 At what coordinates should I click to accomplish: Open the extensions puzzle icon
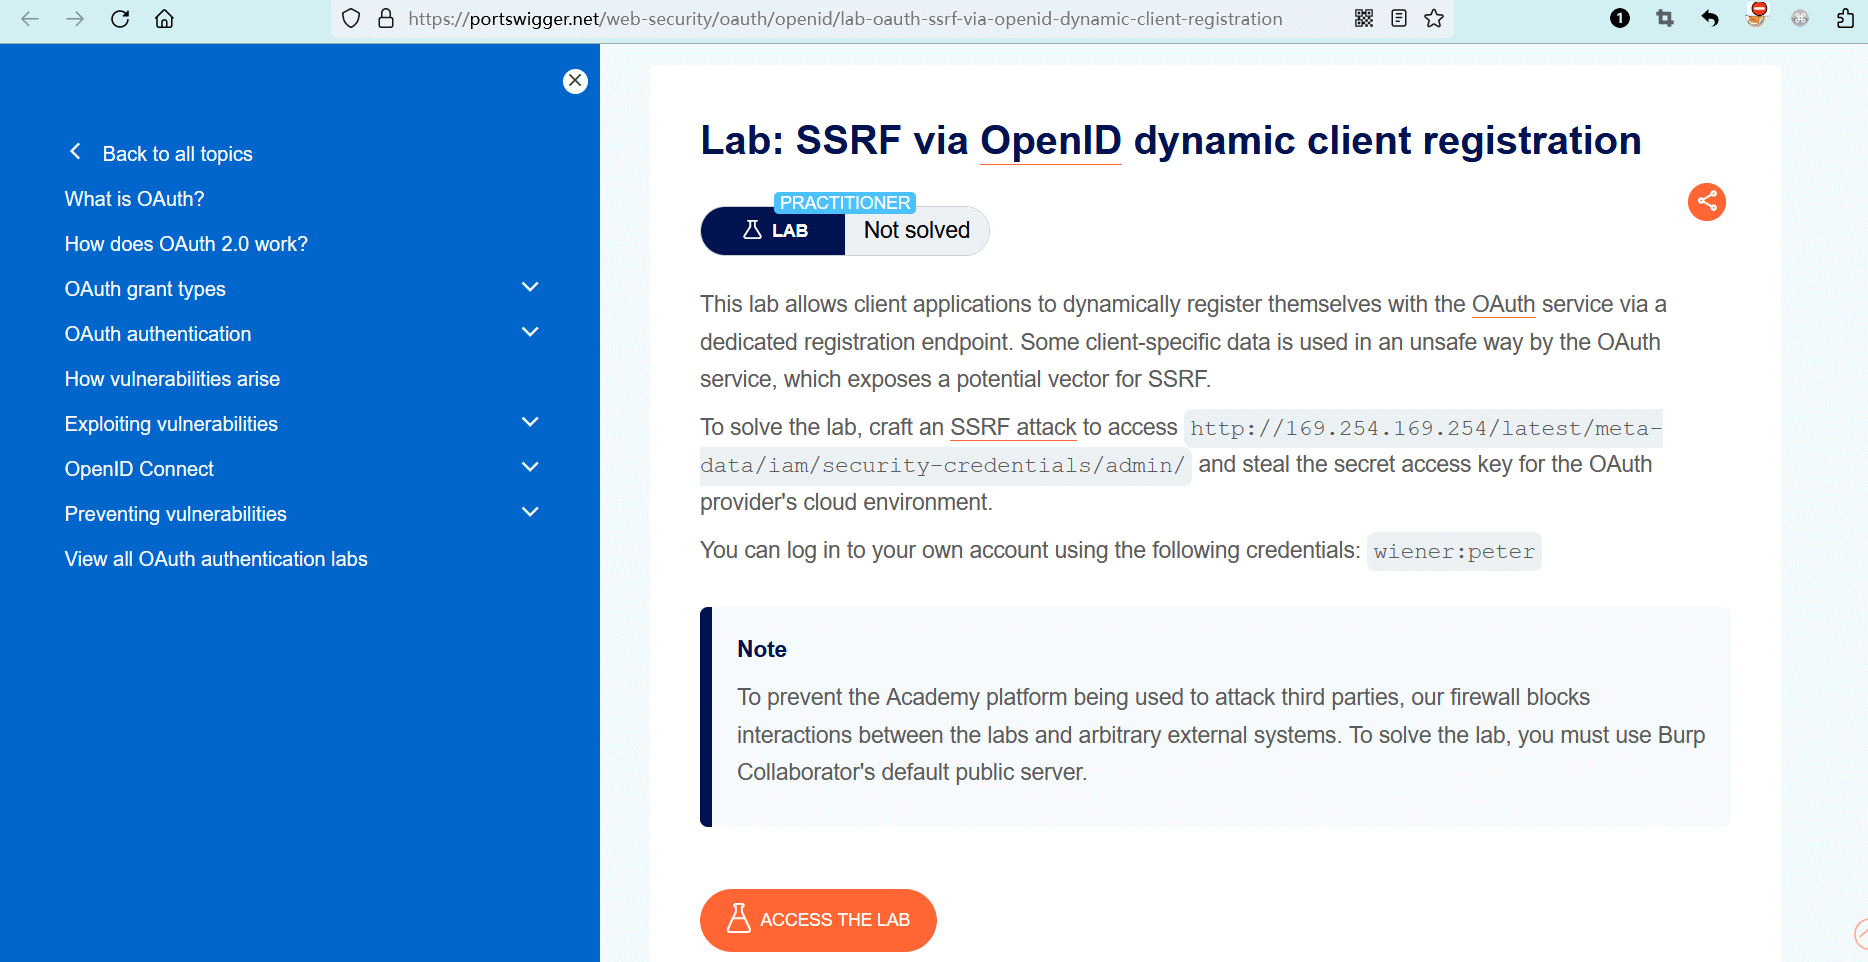click(x=1845, y=19)
